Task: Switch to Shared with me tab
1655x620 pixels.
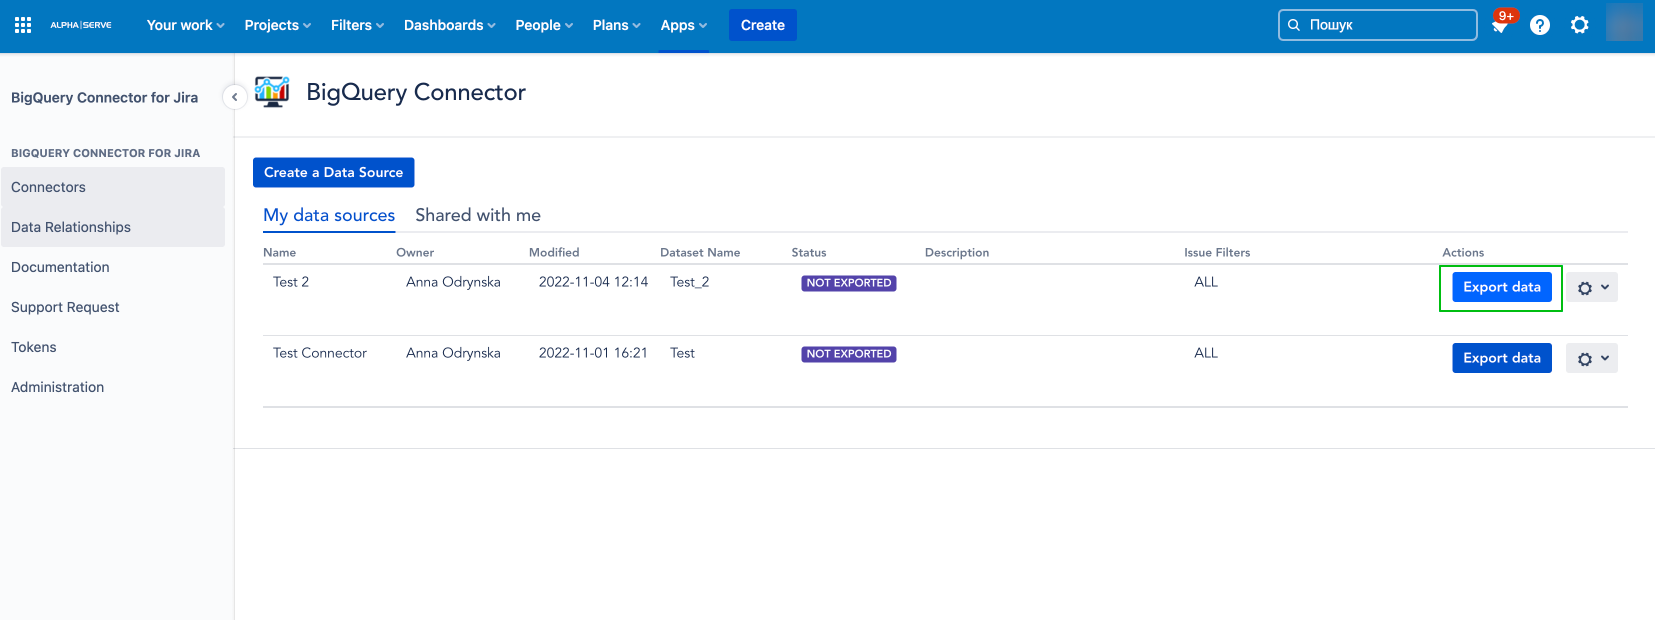Action: [478, 215]
